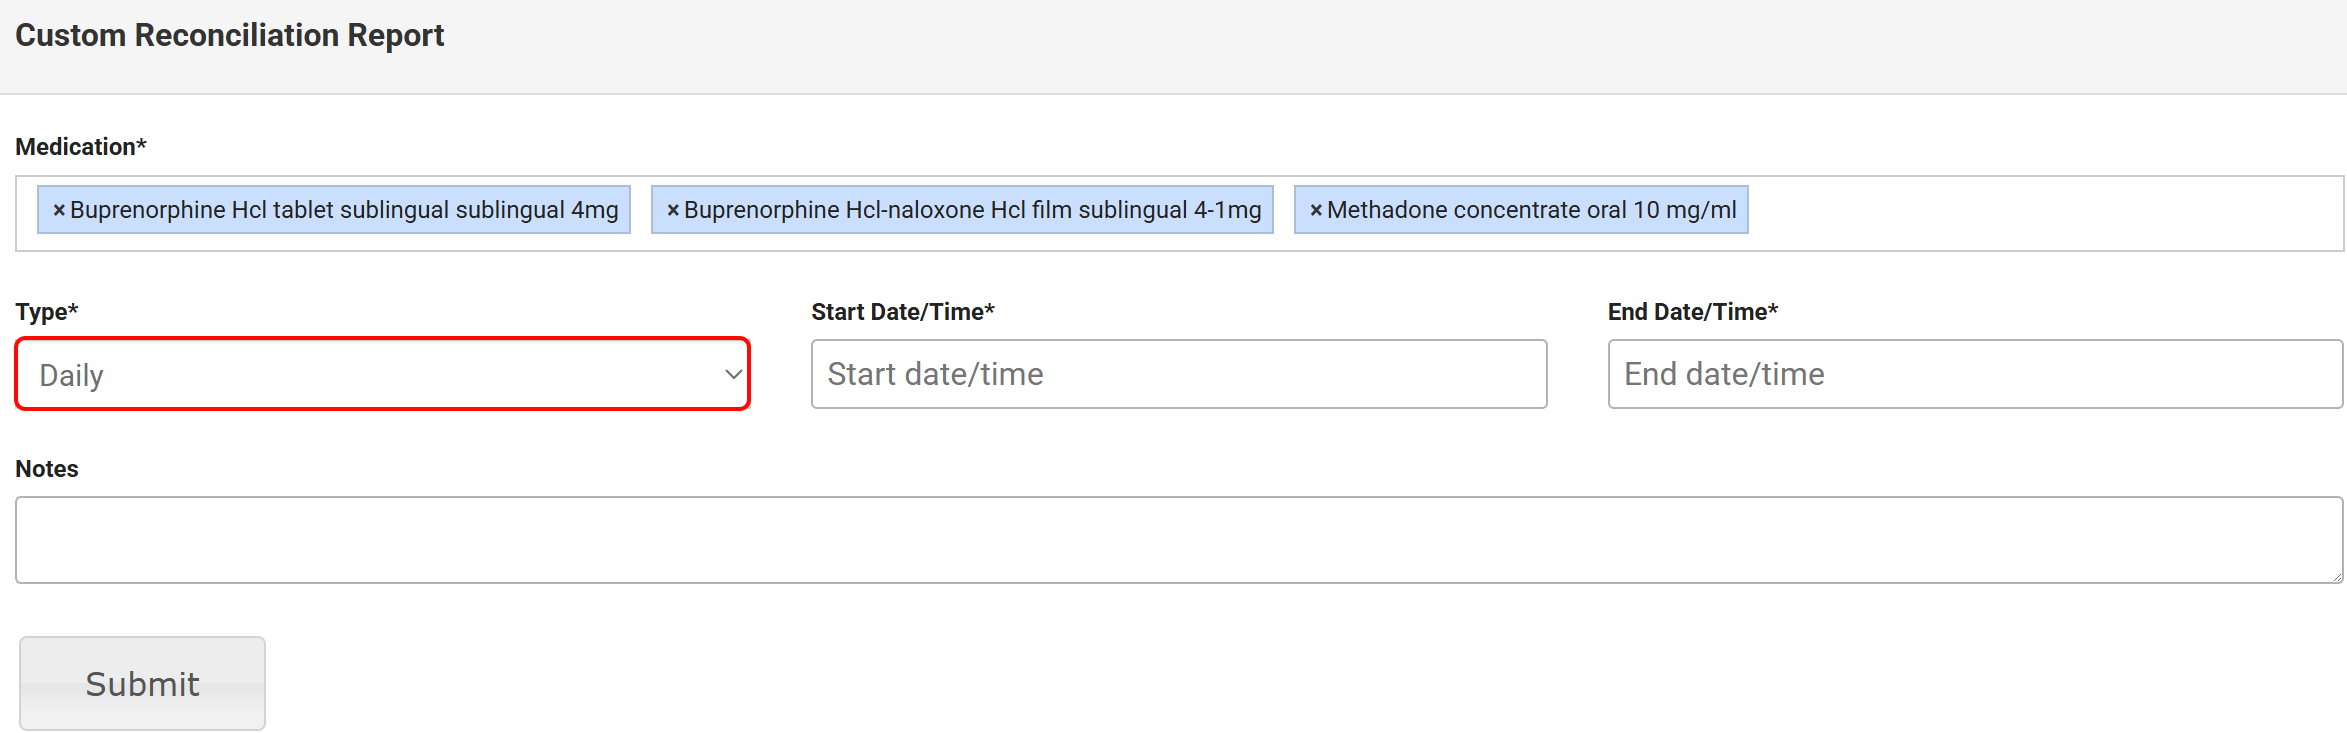
Task: Delete the Methadone concentrate oral tag
Action: [1316, 210]
